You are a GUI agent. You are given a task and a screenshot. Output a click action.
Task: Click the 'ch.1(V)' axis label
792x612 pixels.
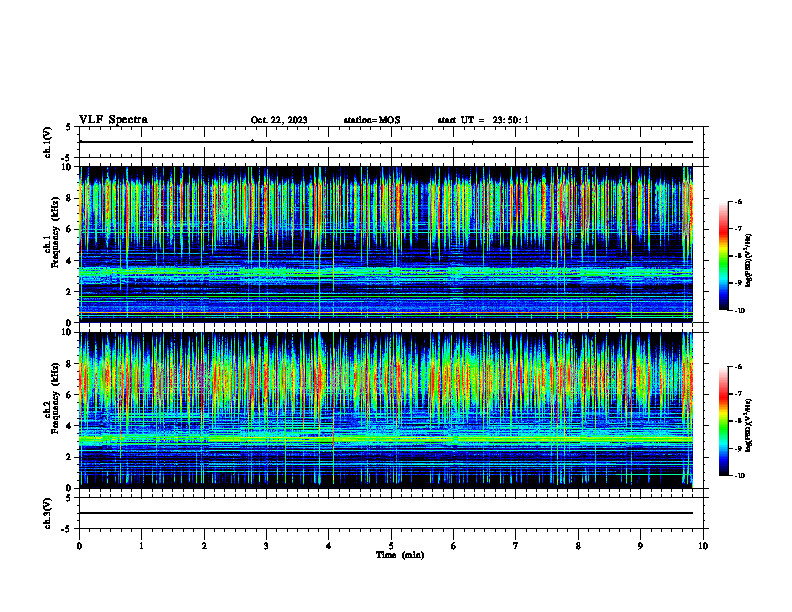tap(47, 142)
